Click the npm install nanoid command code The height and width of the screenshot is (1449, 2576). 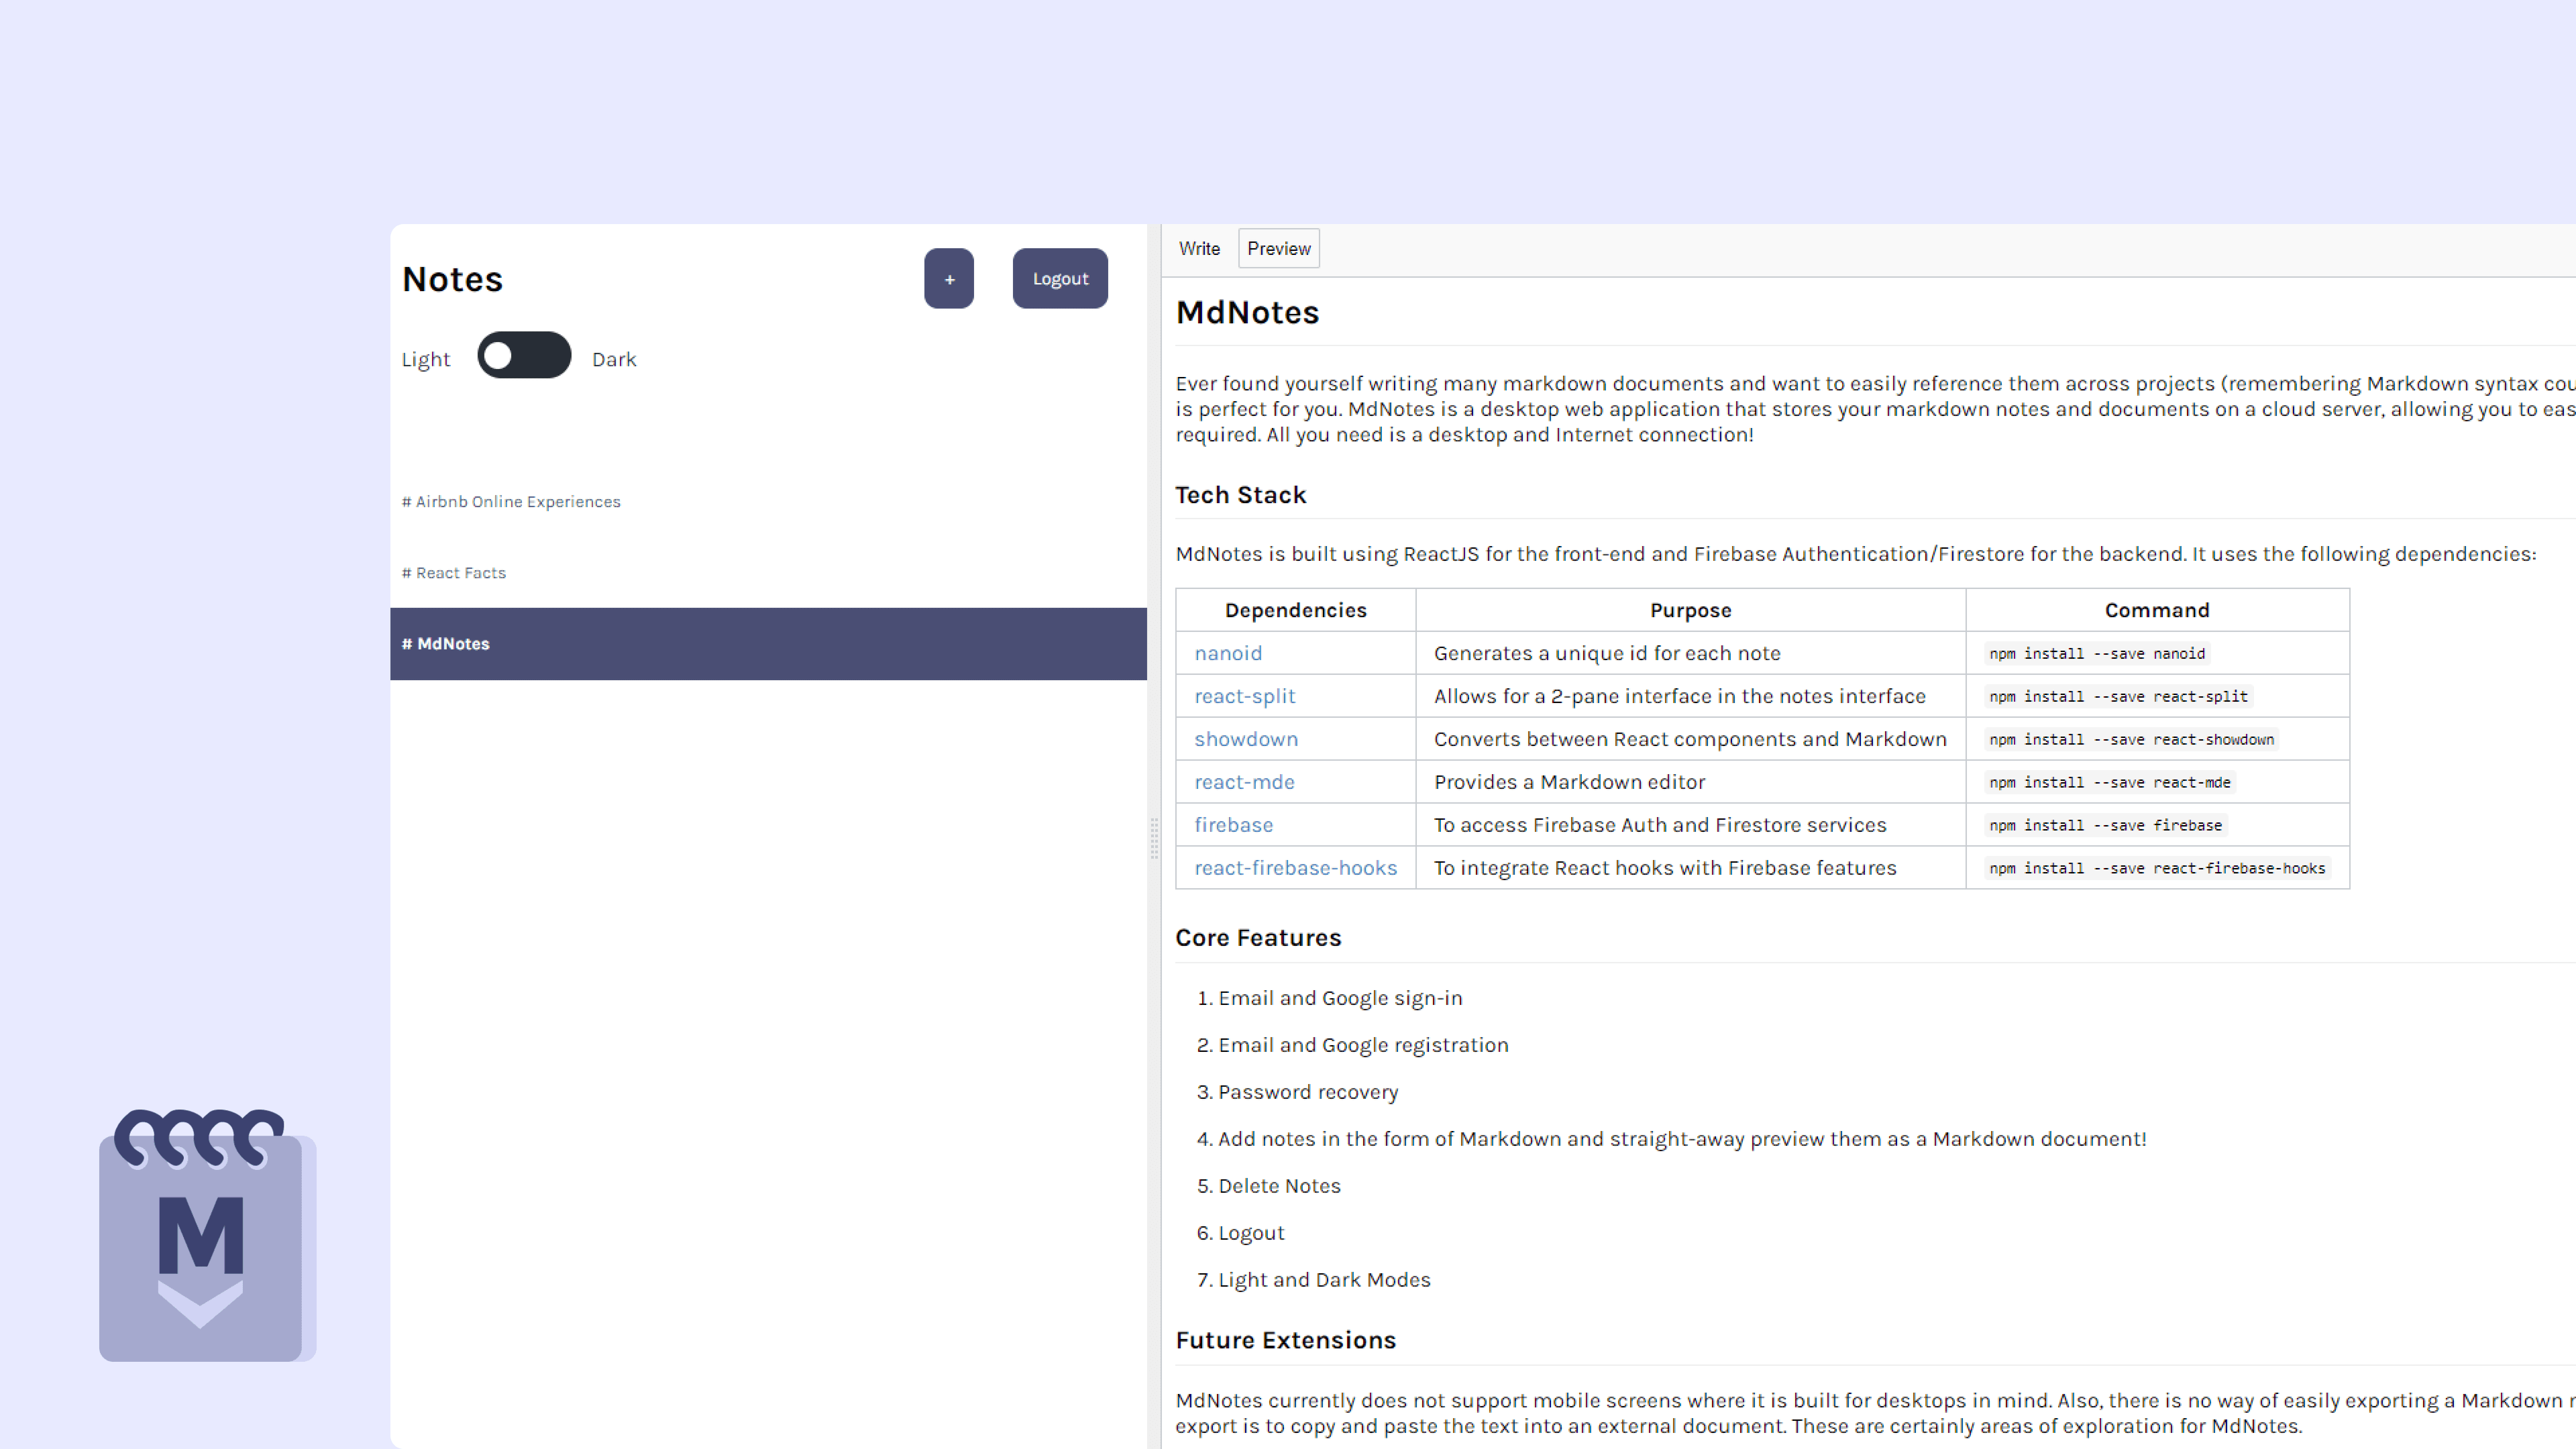coord(2096,654)
